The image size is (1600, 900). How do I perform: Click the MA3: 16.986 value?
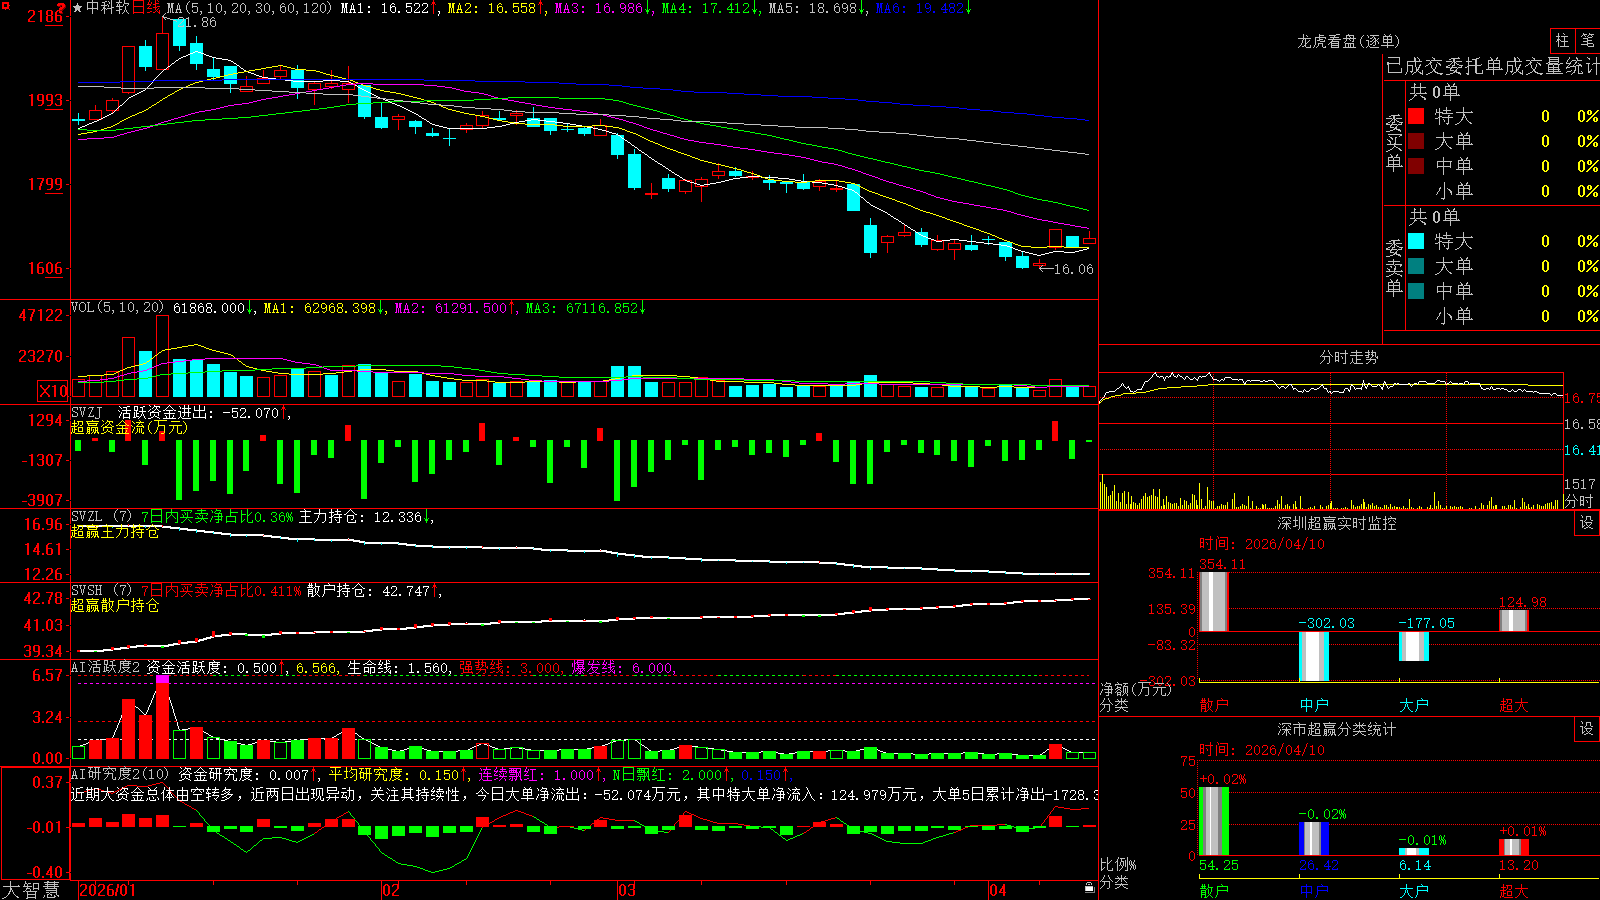pyautogui.click(x=603, y=8)
